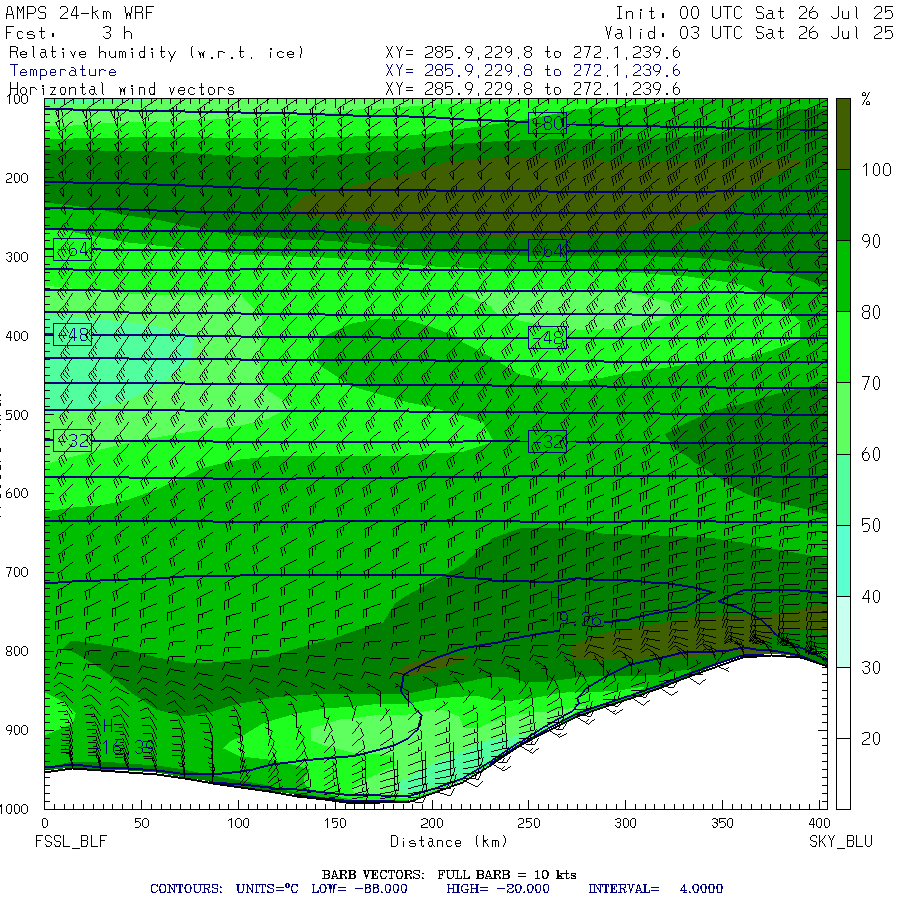Pick the colorbar segment between 50 and 60

pos(843,490)
